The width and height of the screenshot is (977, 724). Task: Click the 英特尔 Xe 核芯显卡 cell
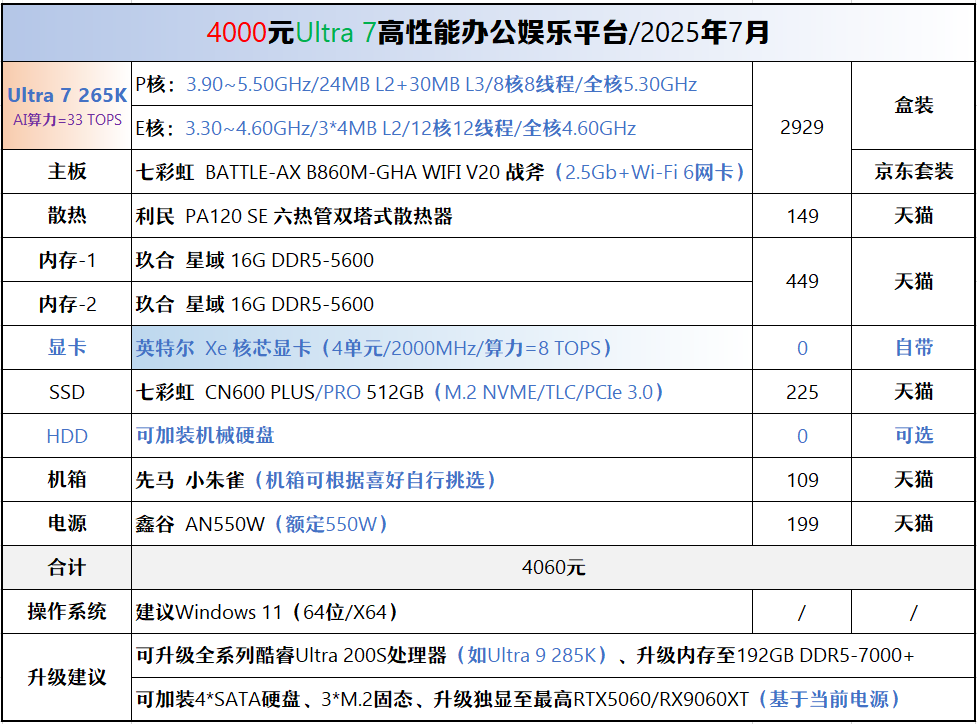click(442, 348)
